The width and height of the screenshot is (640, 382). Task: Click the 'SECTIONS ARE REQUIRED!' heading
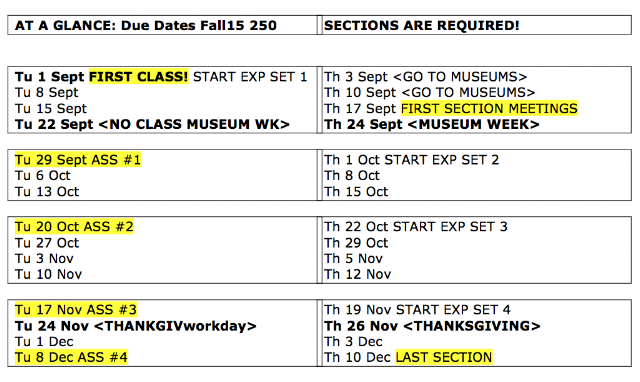(x=422, y=25)
